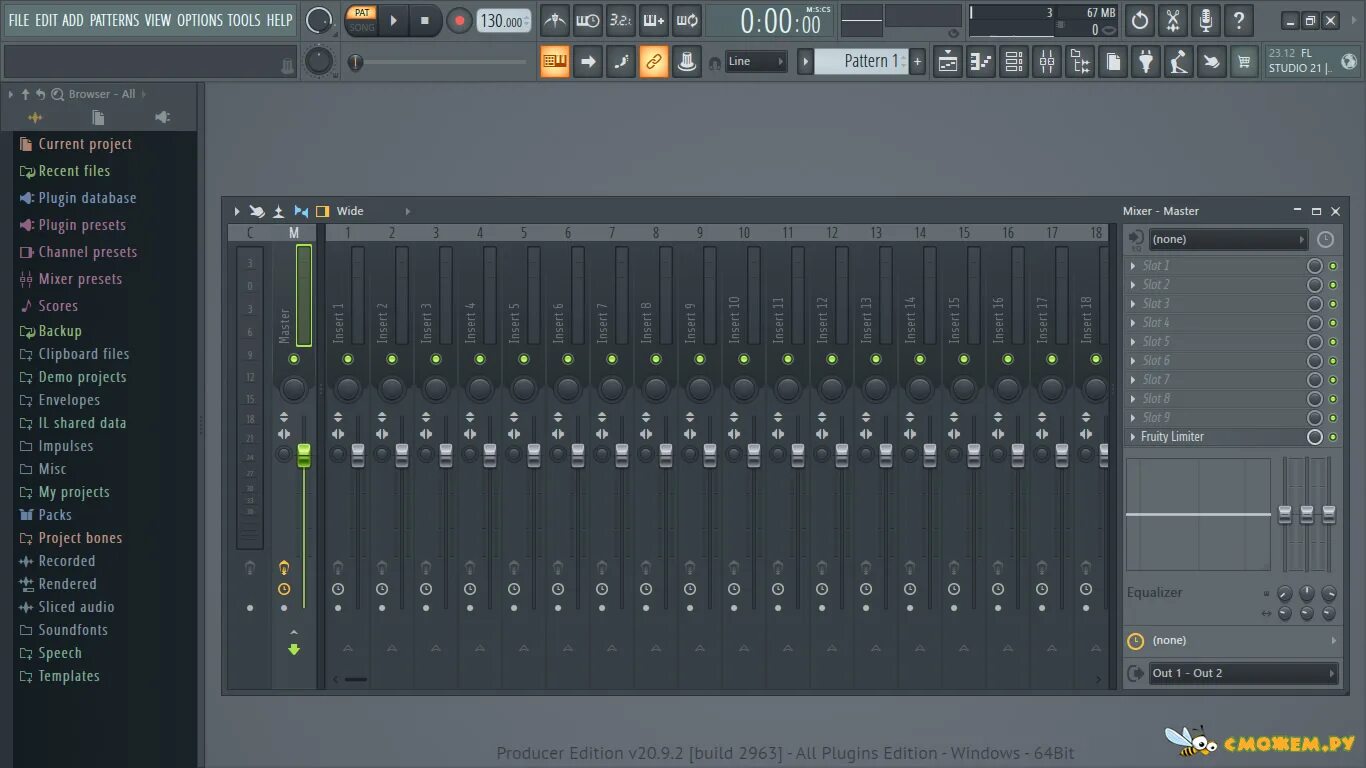
Task: Open the TOOLS menu
Action: click(x=244, y=20)
